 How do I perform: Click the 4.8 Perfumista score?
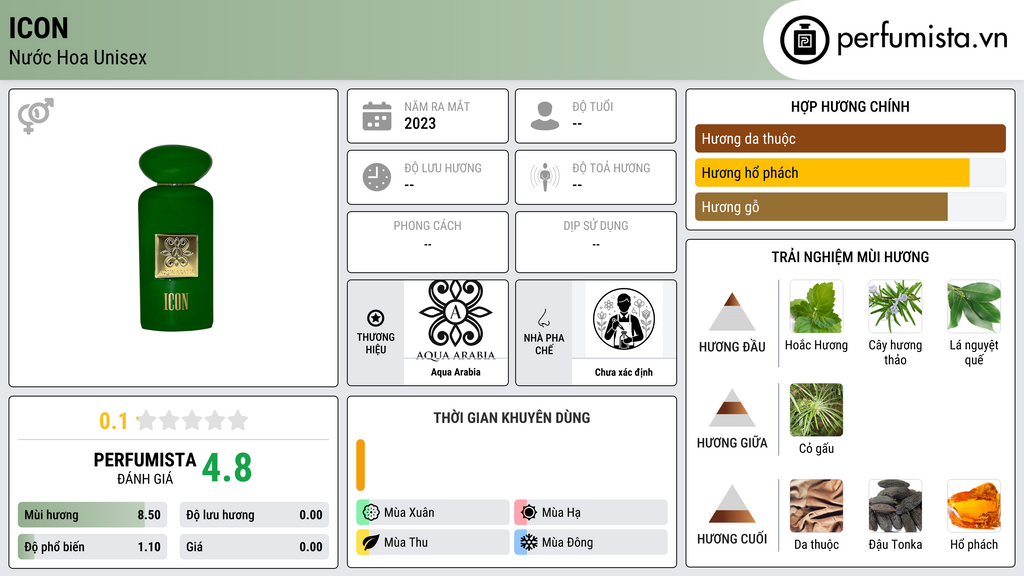coord(227,468)
